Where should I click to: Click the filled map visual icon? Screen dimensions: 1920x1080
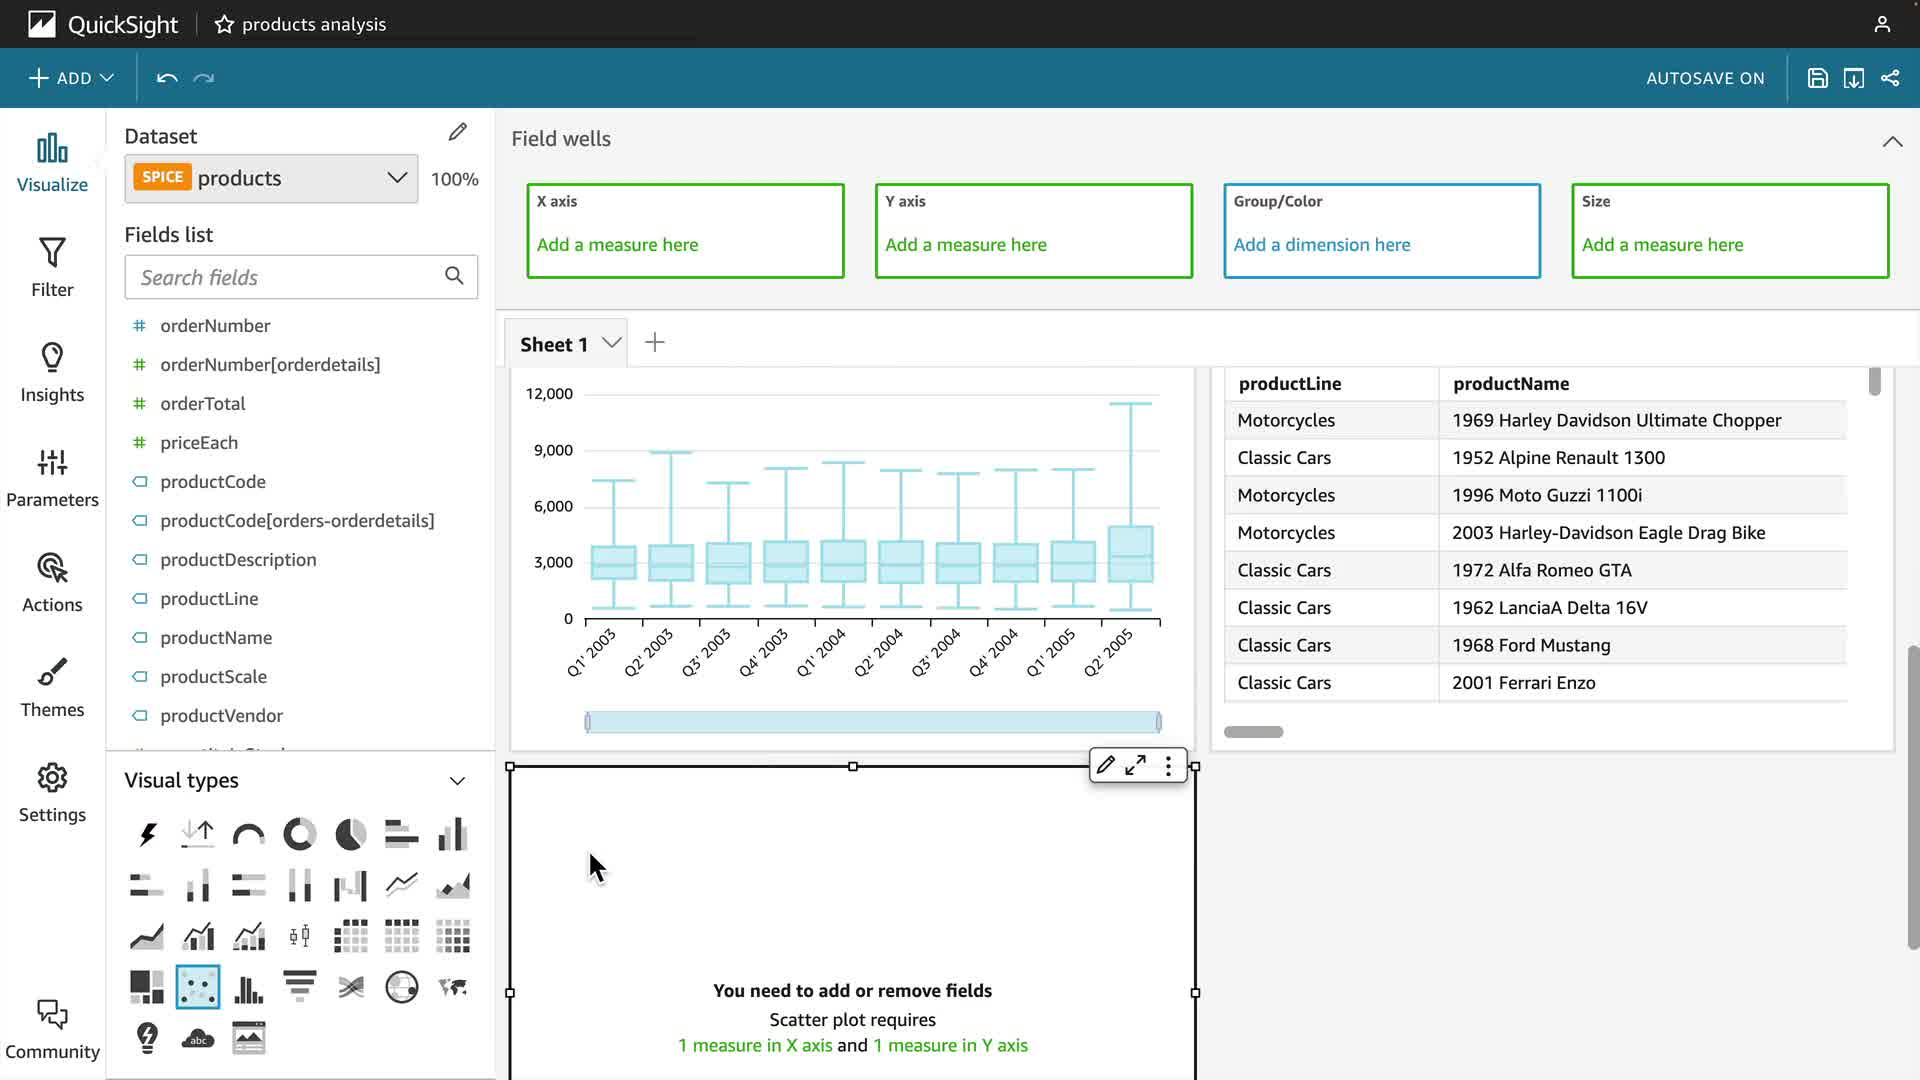tap(452, 986)
